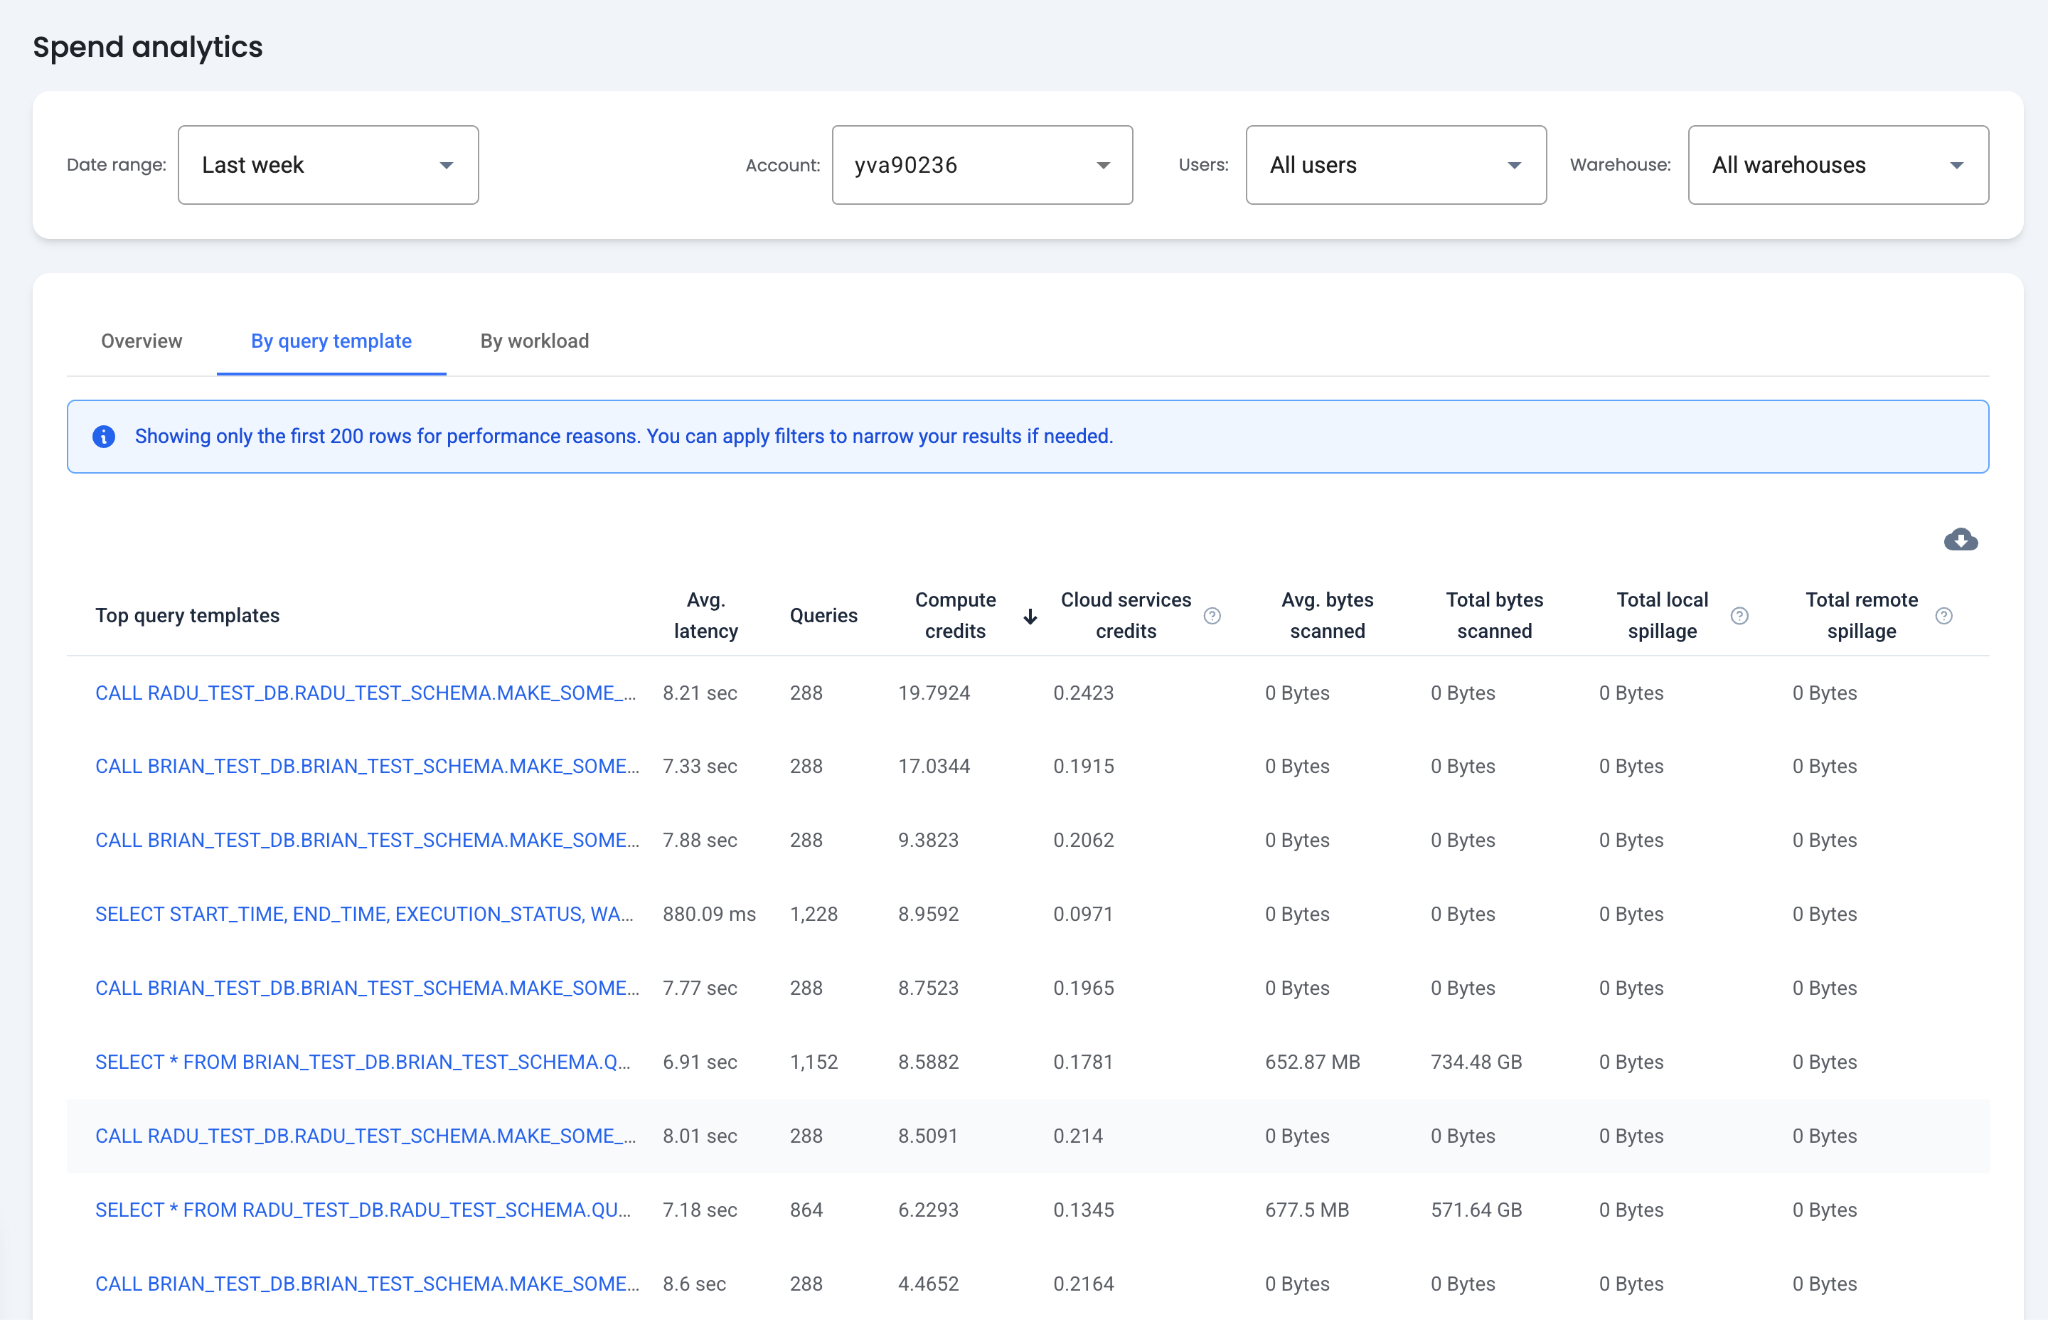Screen dimensions: 2048x1320
Task: Click the Compute credits sort arrow
Action: pyautogui.click(x=1030, y=616)
